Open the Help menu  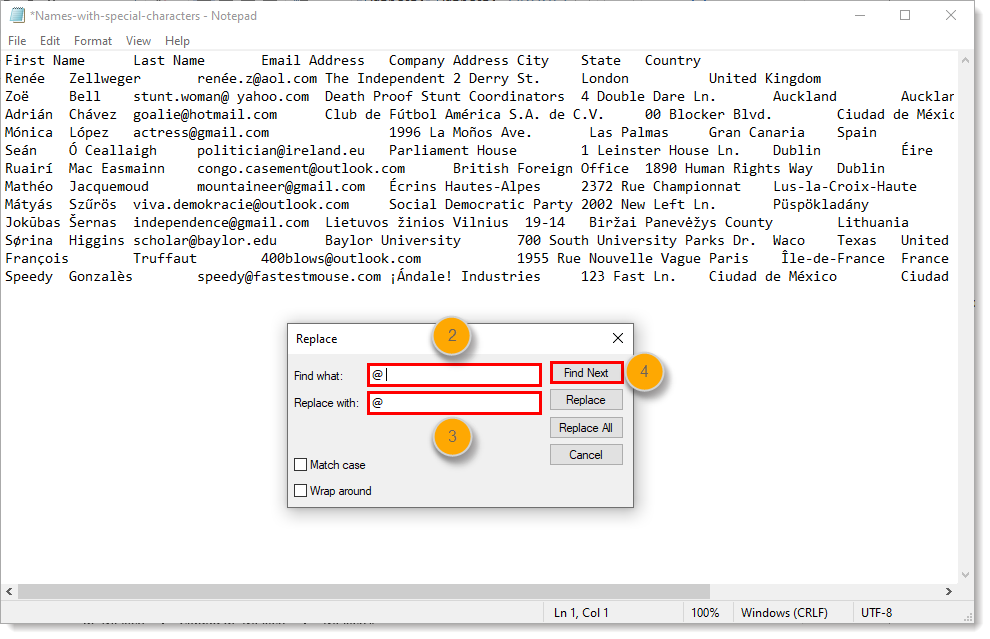tap(177, 41)
